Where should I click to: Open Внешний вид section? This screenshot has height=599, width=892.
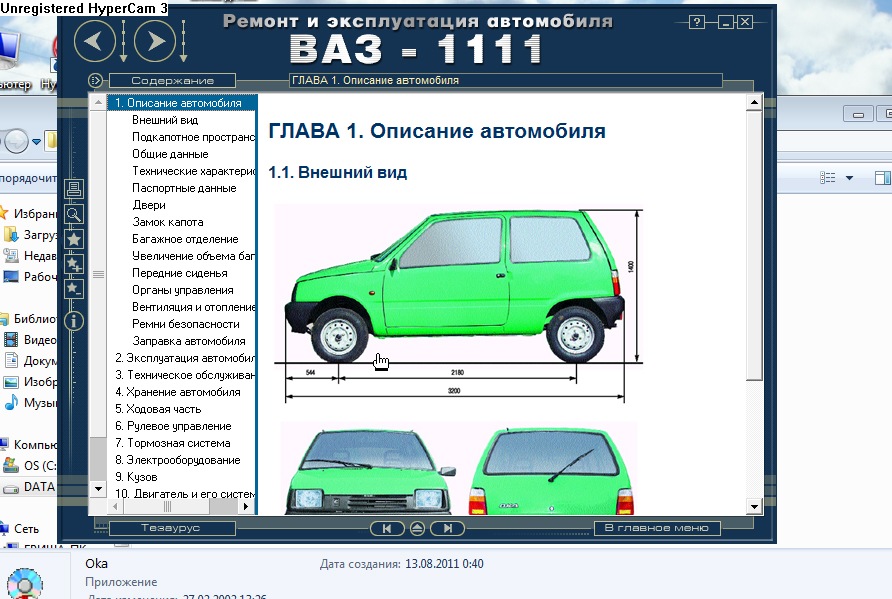click(165, 120)
